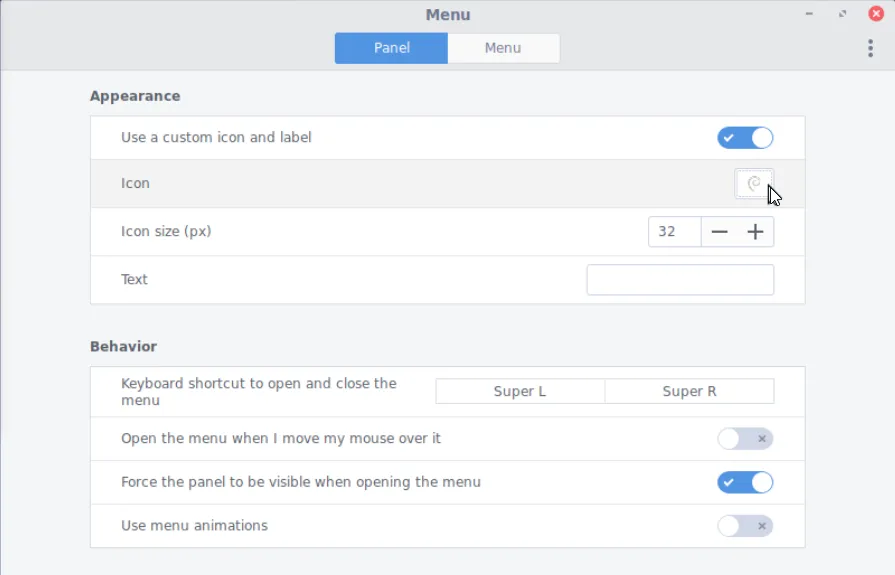This screenshot has width=895, height=575.
Task: Click the icon size value field
Action: (674, 232)
